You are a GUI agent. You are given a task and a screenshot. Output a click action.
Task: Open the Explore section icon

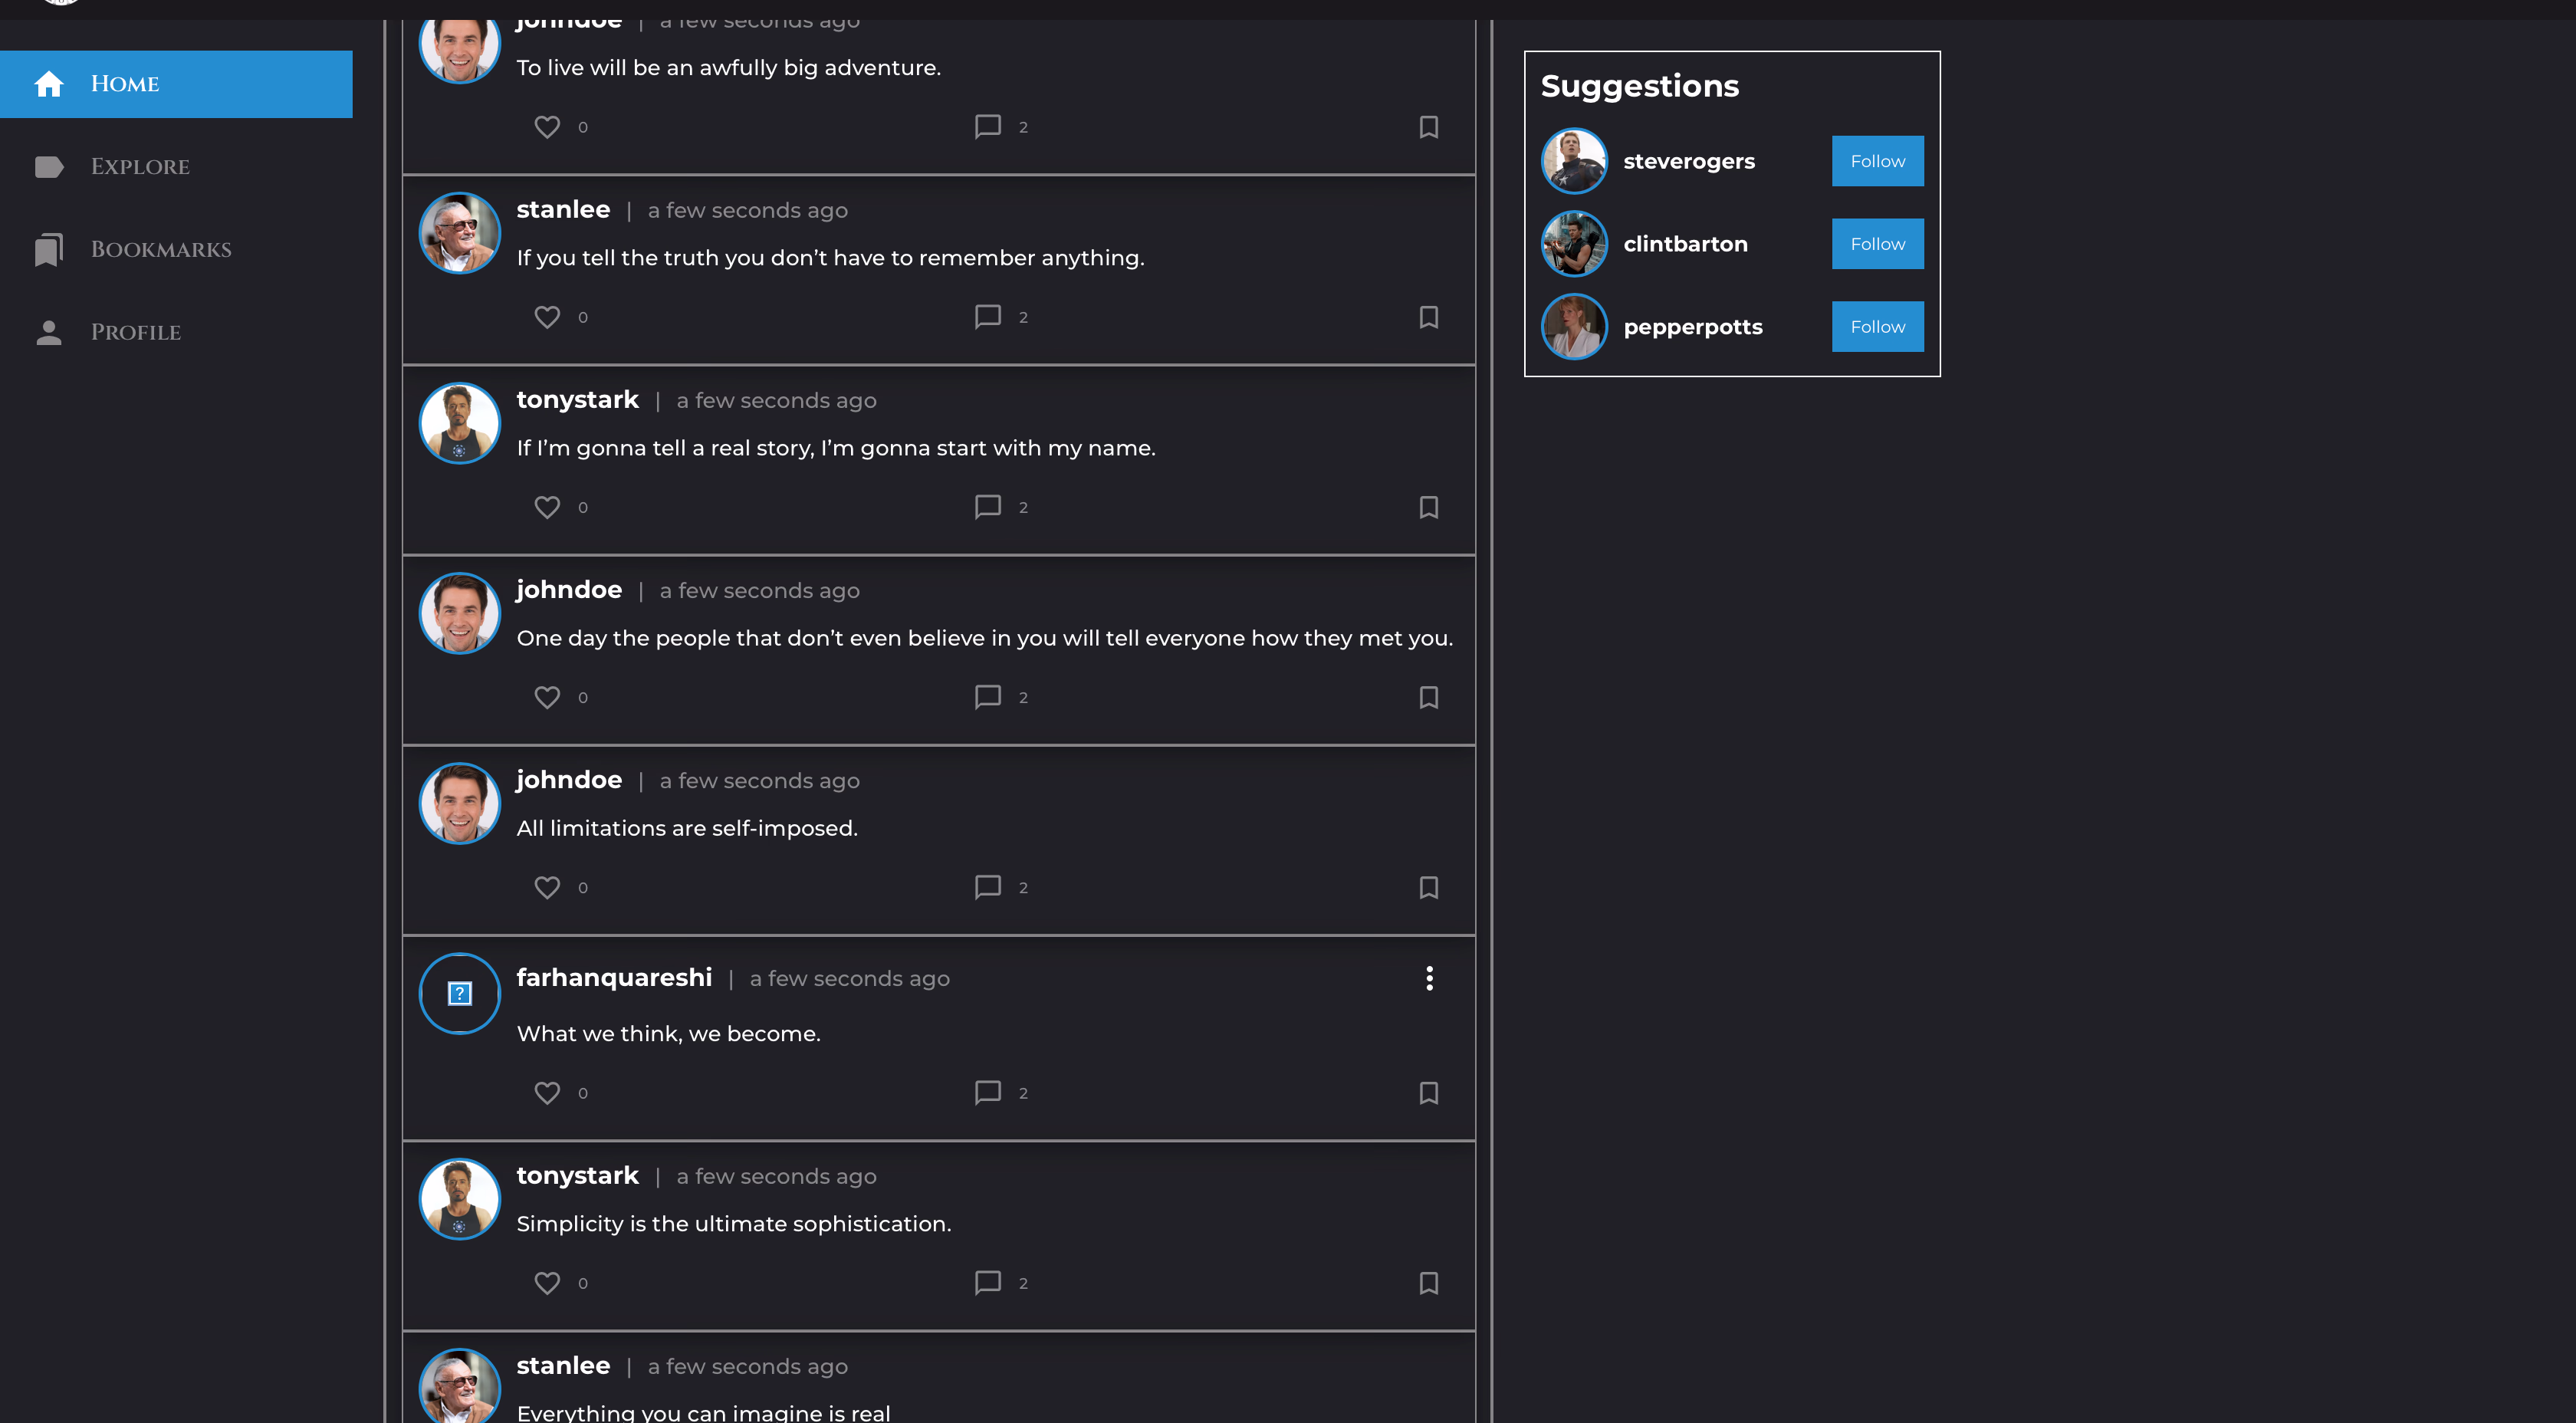click(x=49, y=166)
